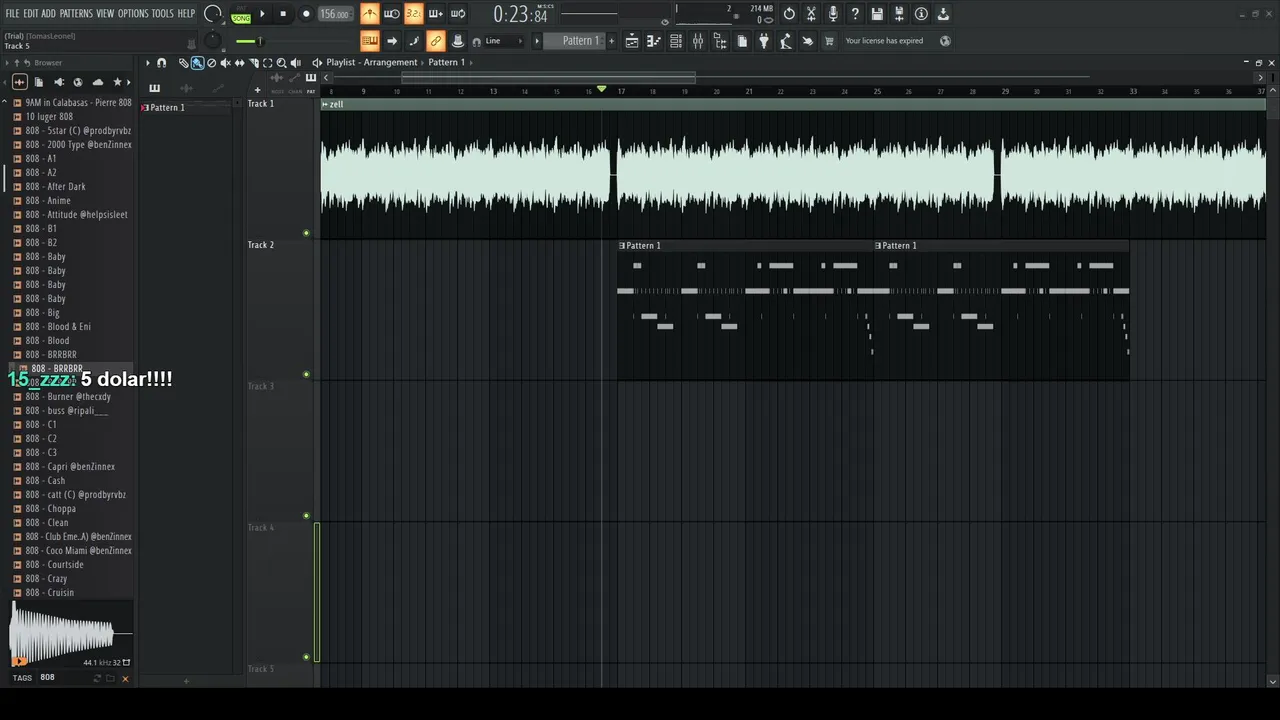Click the step editing arrow icon

[x=392, y=41]
